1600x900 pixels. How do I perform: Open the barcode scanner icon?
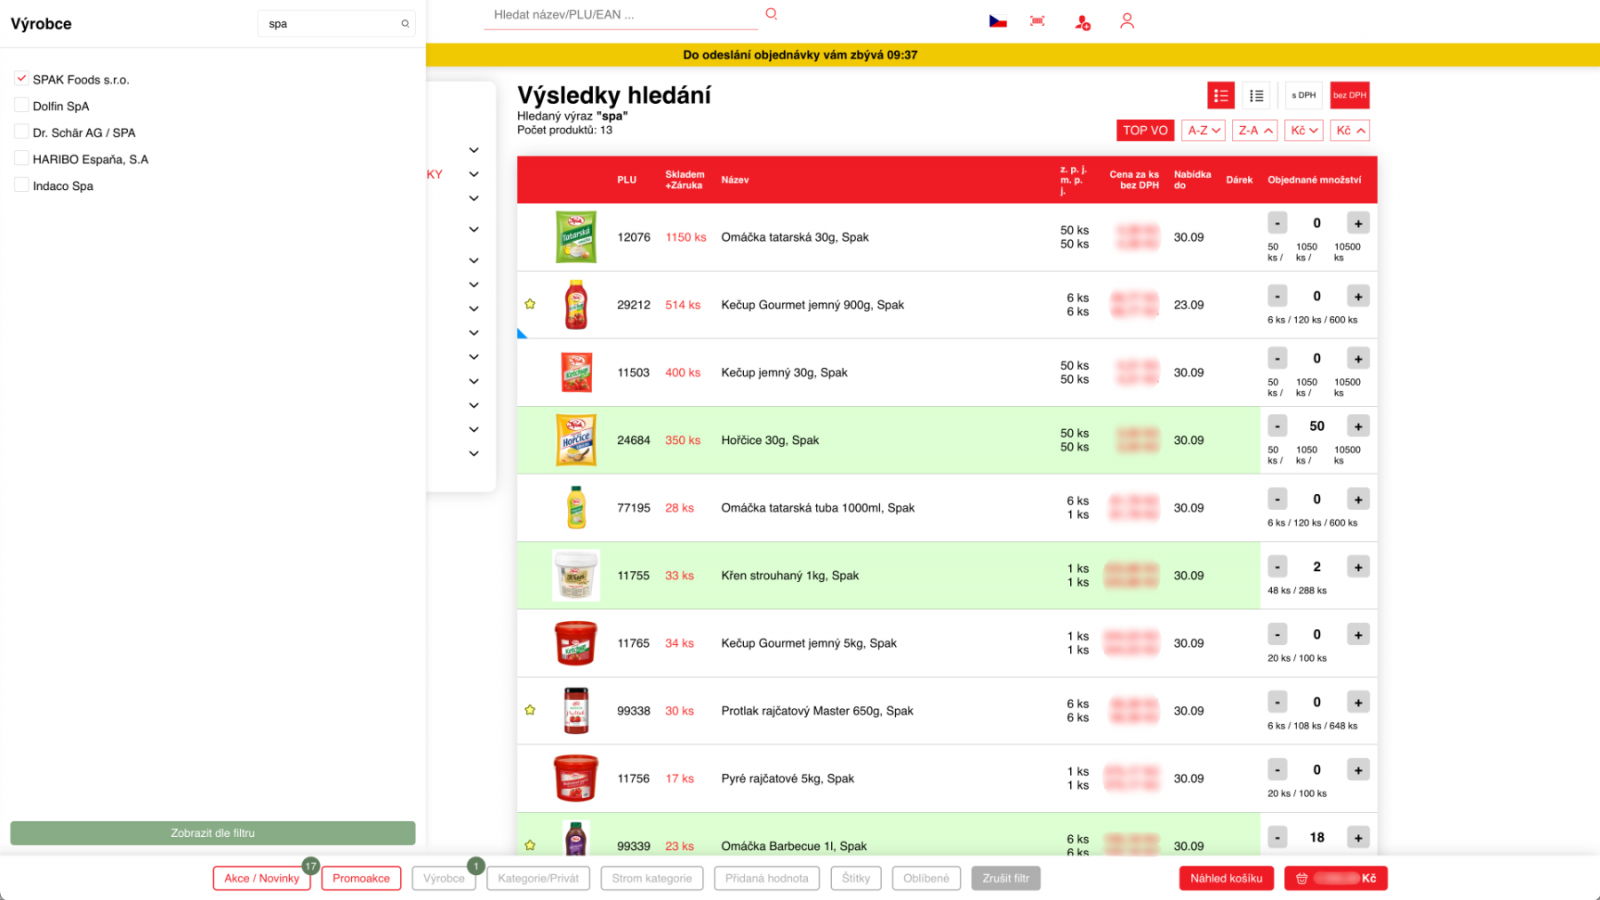click(x=1037, y=21)
